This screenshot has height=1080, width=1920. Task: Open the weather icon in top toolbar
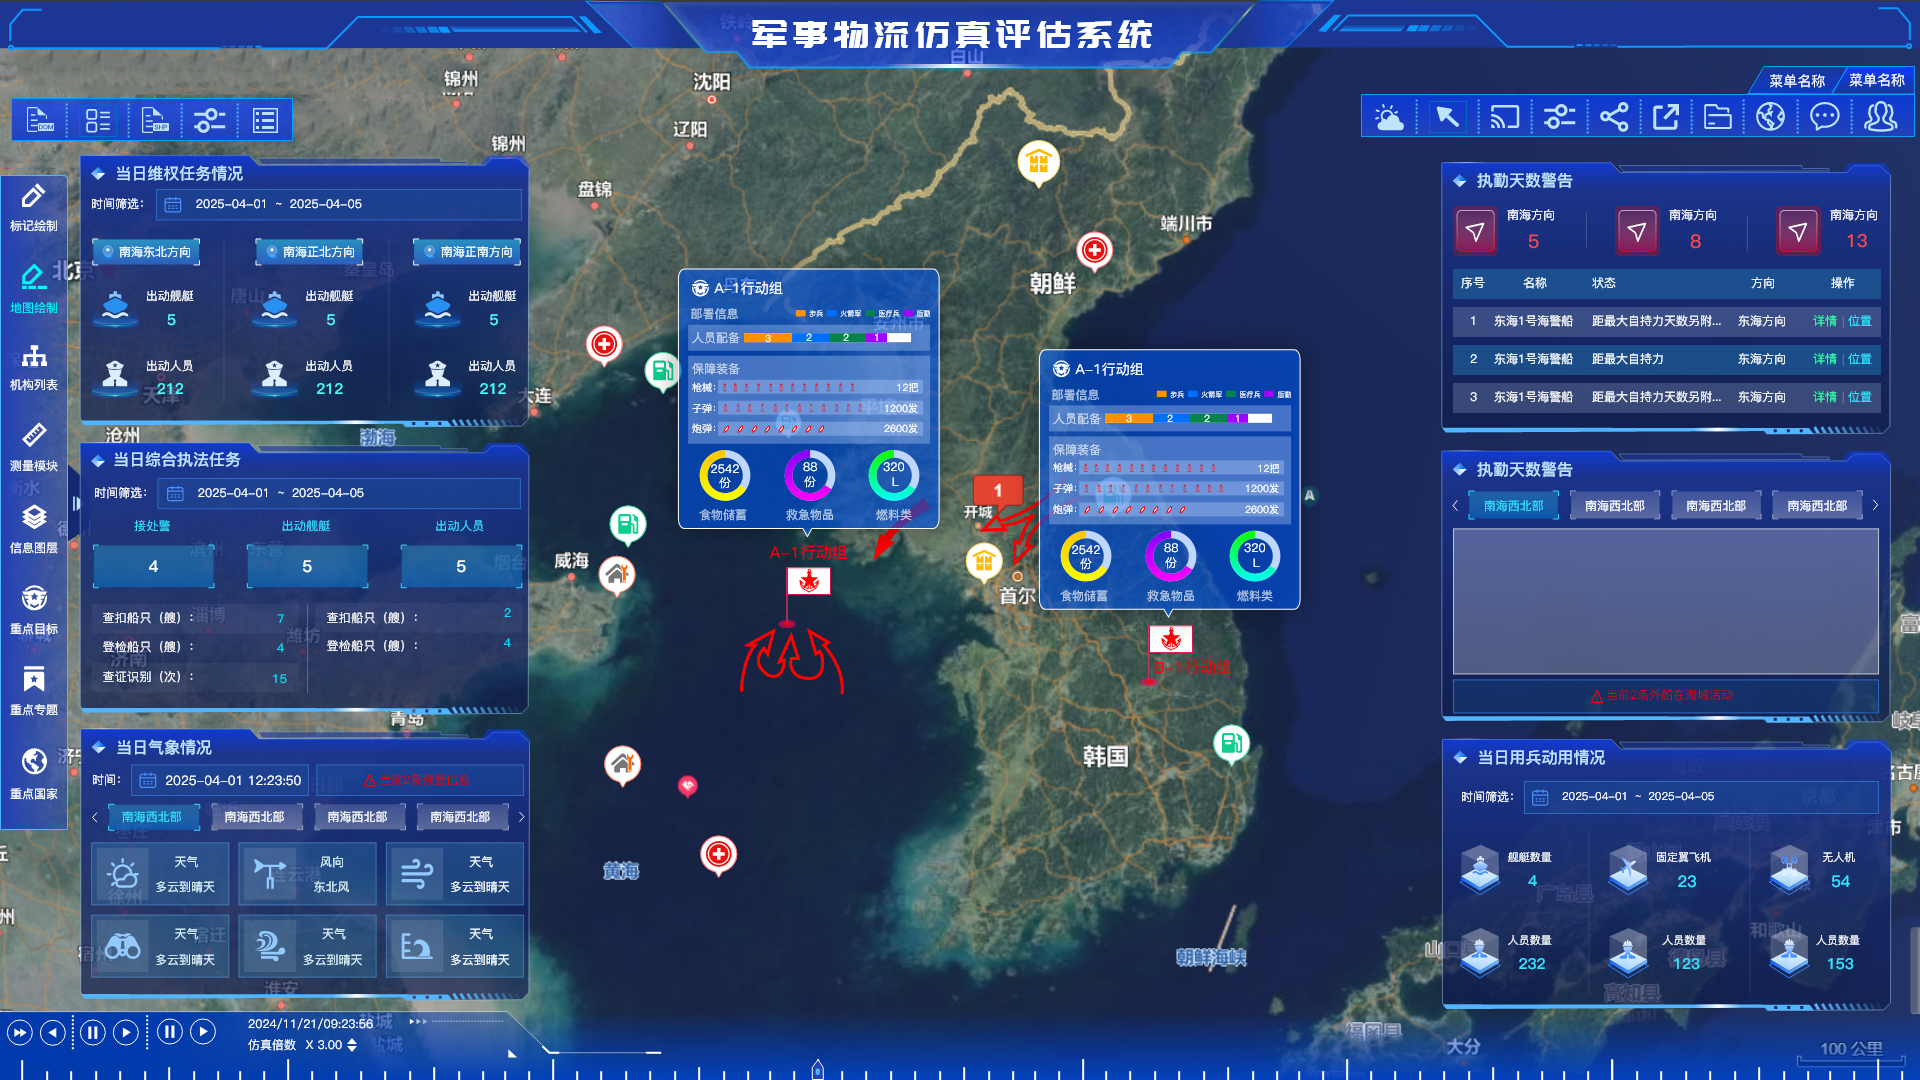(1389, 118)
